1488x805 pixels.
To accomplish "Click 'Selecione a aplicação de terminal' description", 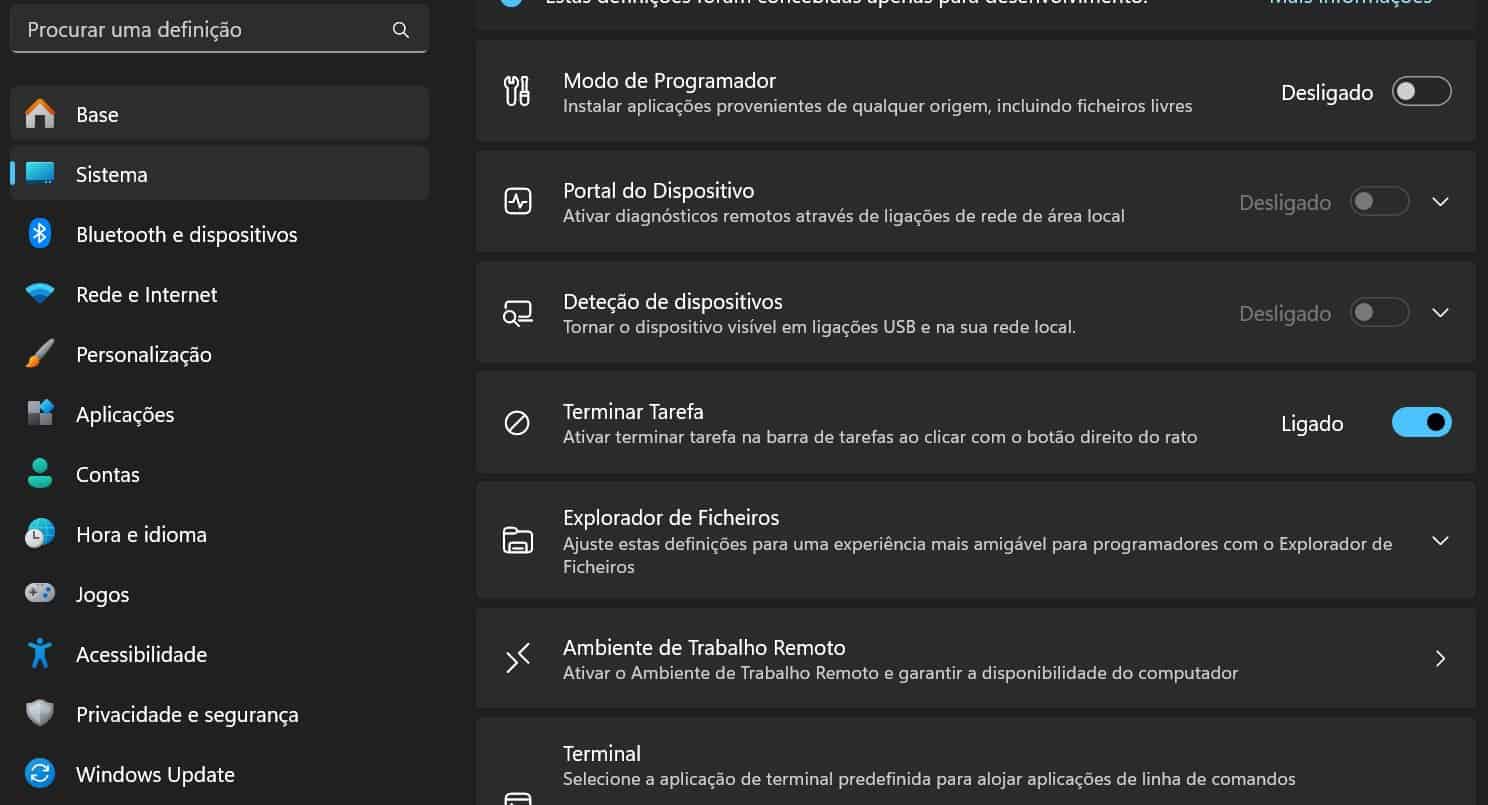I will (x=929, y=779).
